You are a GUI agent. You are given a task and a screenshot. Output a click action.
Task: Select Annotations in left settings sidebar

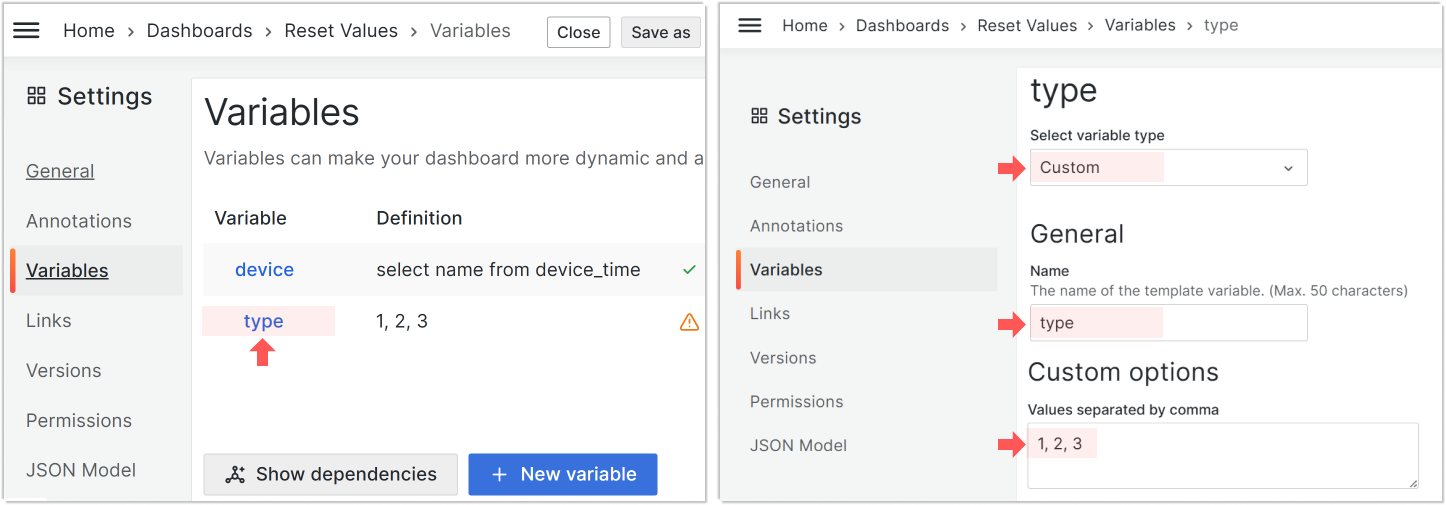pyautogui.click(x=79, y=221)
